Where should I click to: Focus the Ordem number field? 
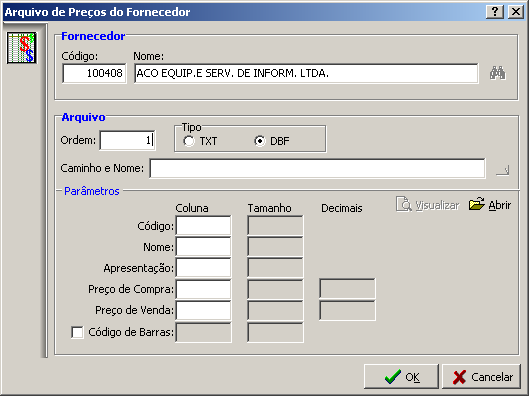(127, 140)
